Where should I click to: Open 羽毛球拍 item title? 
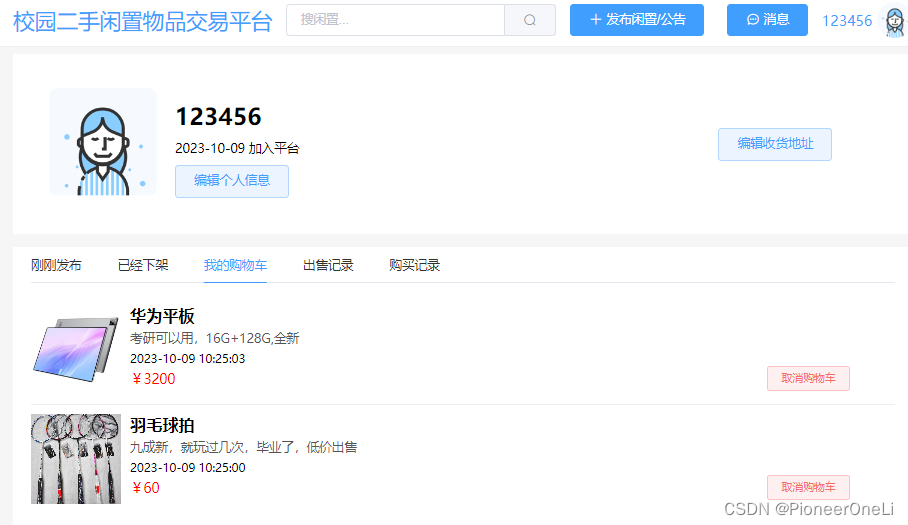pyautogui.click(x=162, y=425)
